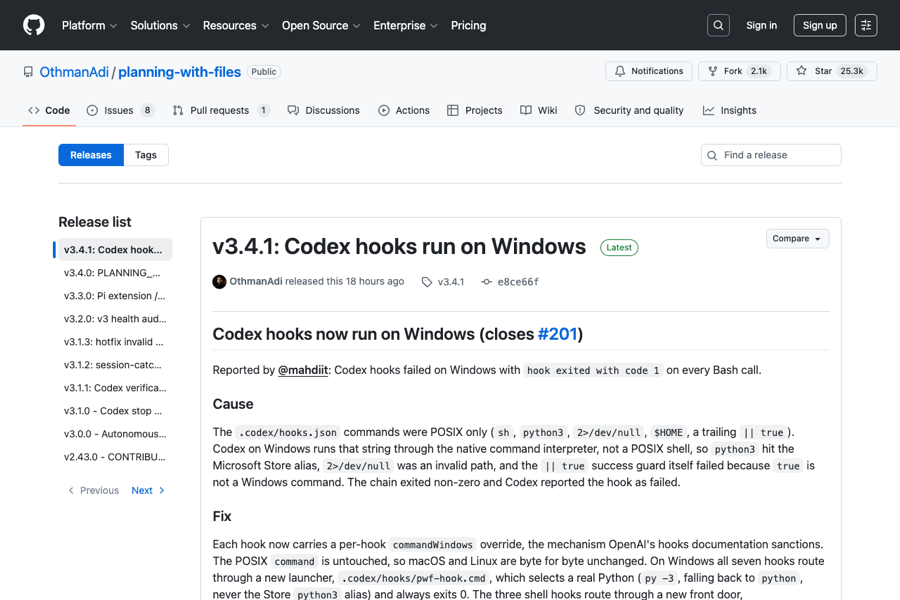Click the bell icon in Notifications

coord(620,71)
